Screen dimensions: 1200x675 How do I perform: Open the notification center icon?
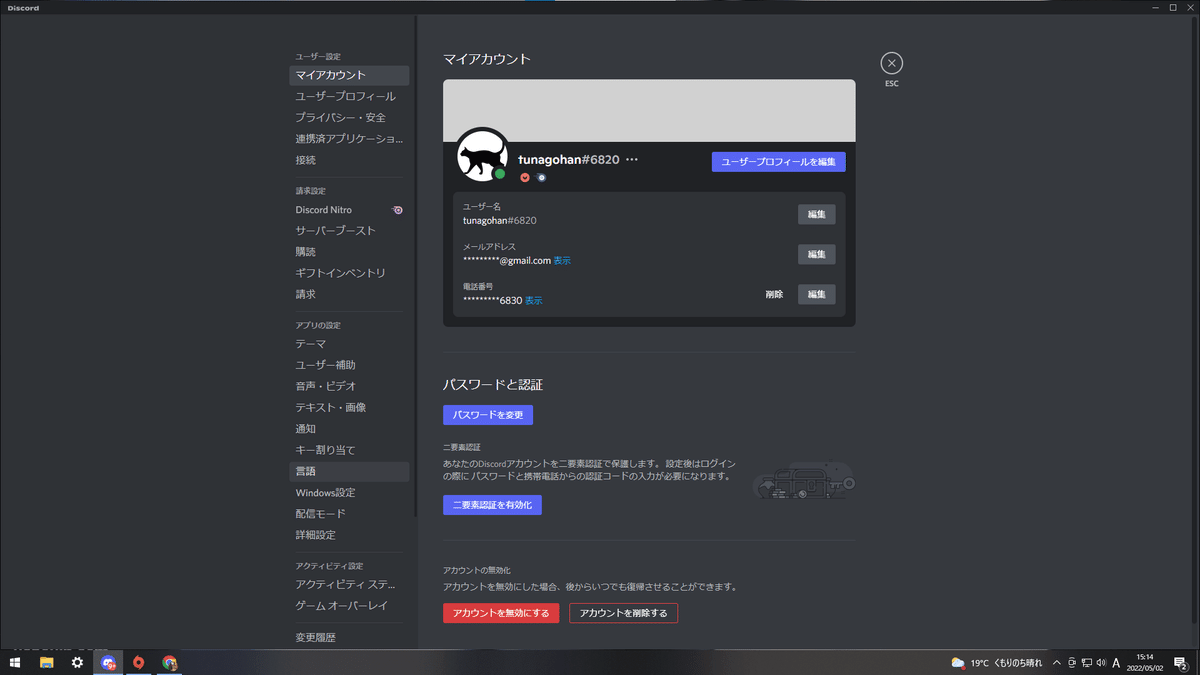tap(1180, 662)
